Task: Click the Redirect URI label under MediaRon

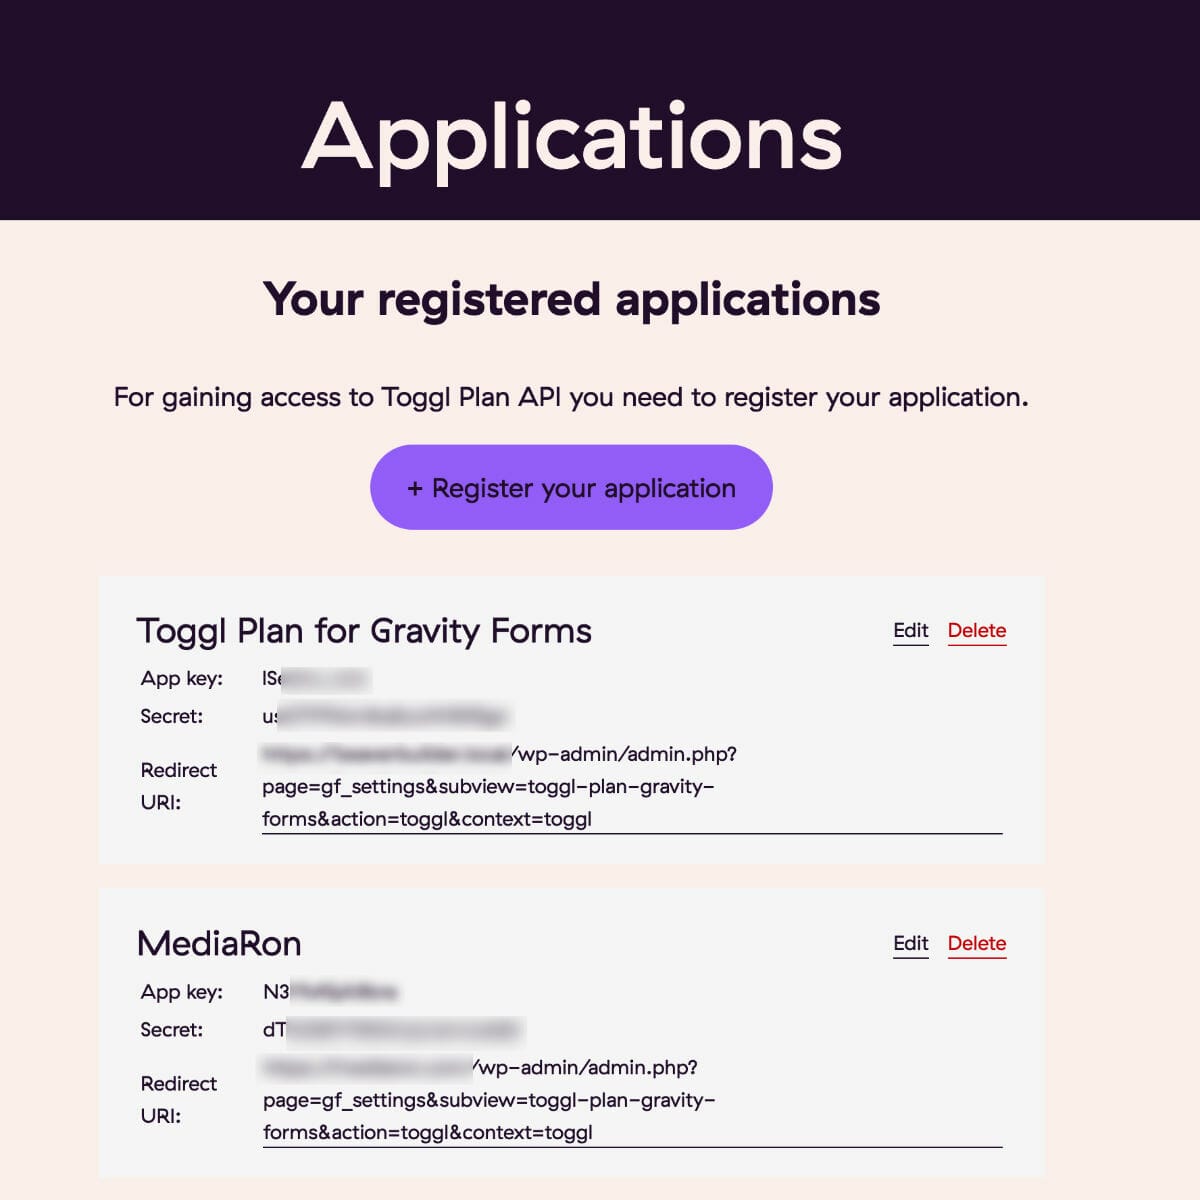Action: coord(178,1099)
